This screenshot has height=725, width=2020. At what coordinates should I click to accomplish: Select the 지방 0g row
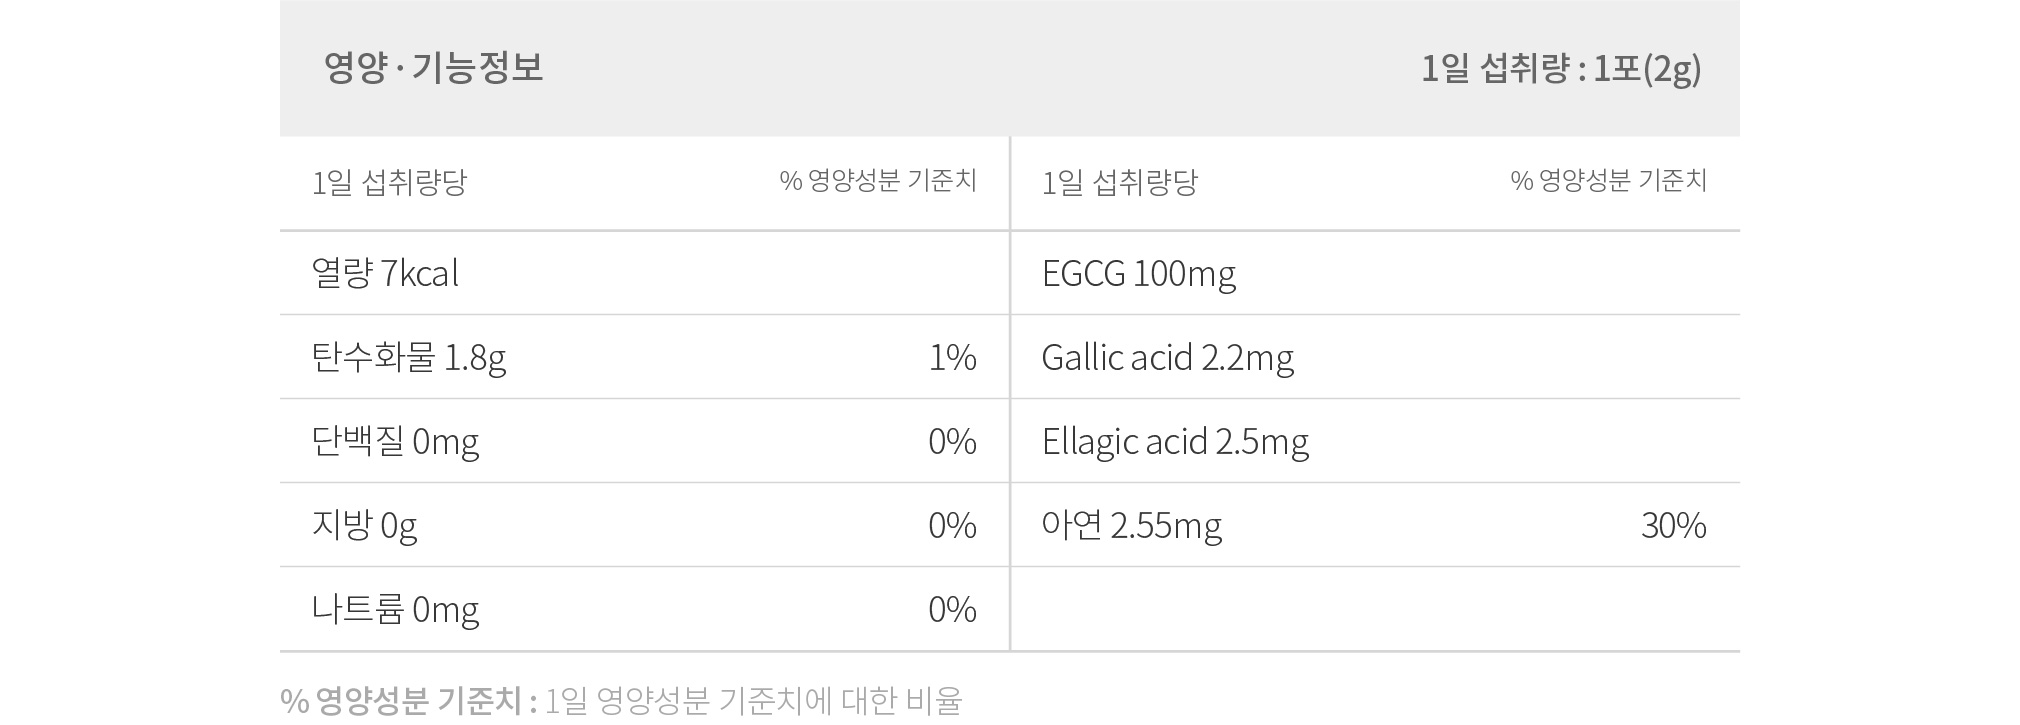point(644,525)
